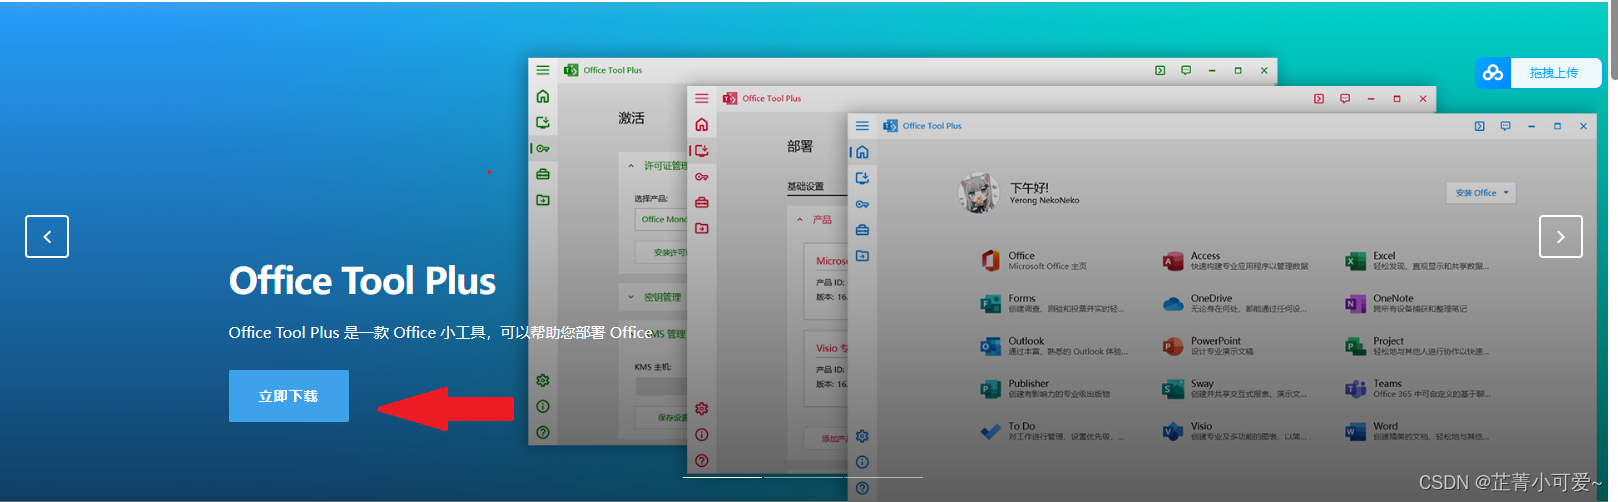Open the activation key icon in the blue window sidebar
Screen dimensions: 1618x502
[x=862, y=204]
